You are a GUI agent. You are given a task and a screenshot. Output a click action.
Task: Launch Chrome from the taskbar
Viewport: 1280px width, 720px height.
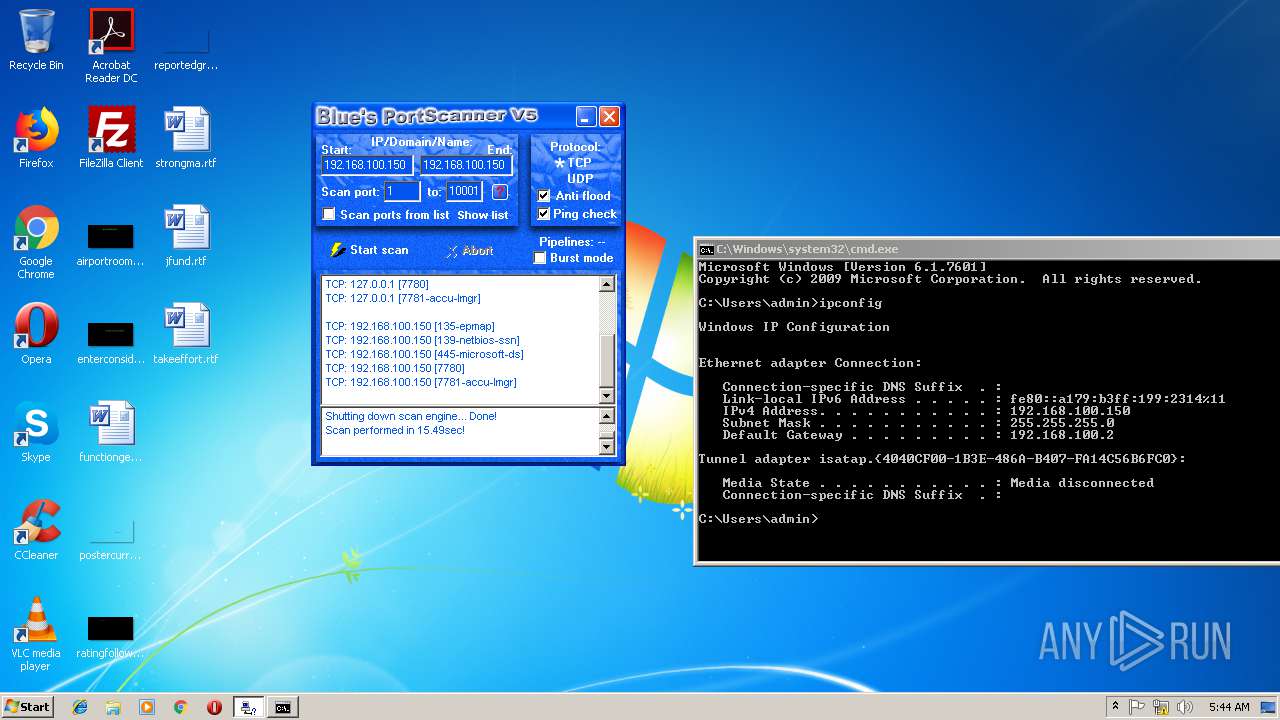tap(181, 707)
